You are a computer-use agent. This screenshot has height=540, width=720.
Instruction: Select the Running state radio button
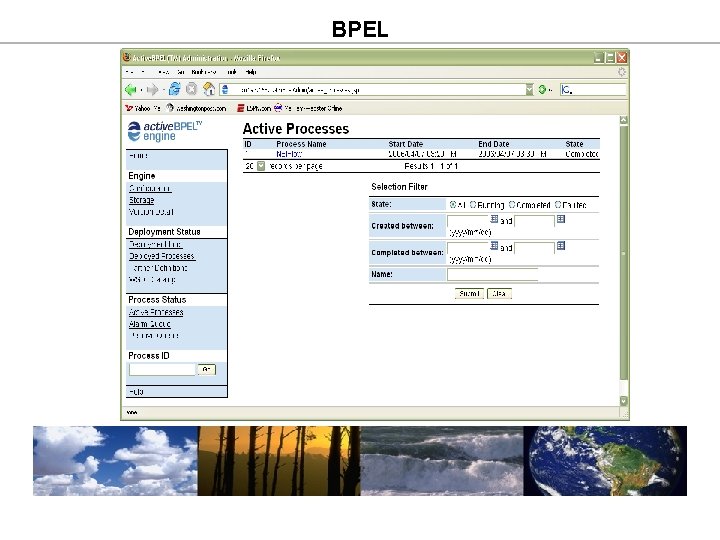(472, 204)
